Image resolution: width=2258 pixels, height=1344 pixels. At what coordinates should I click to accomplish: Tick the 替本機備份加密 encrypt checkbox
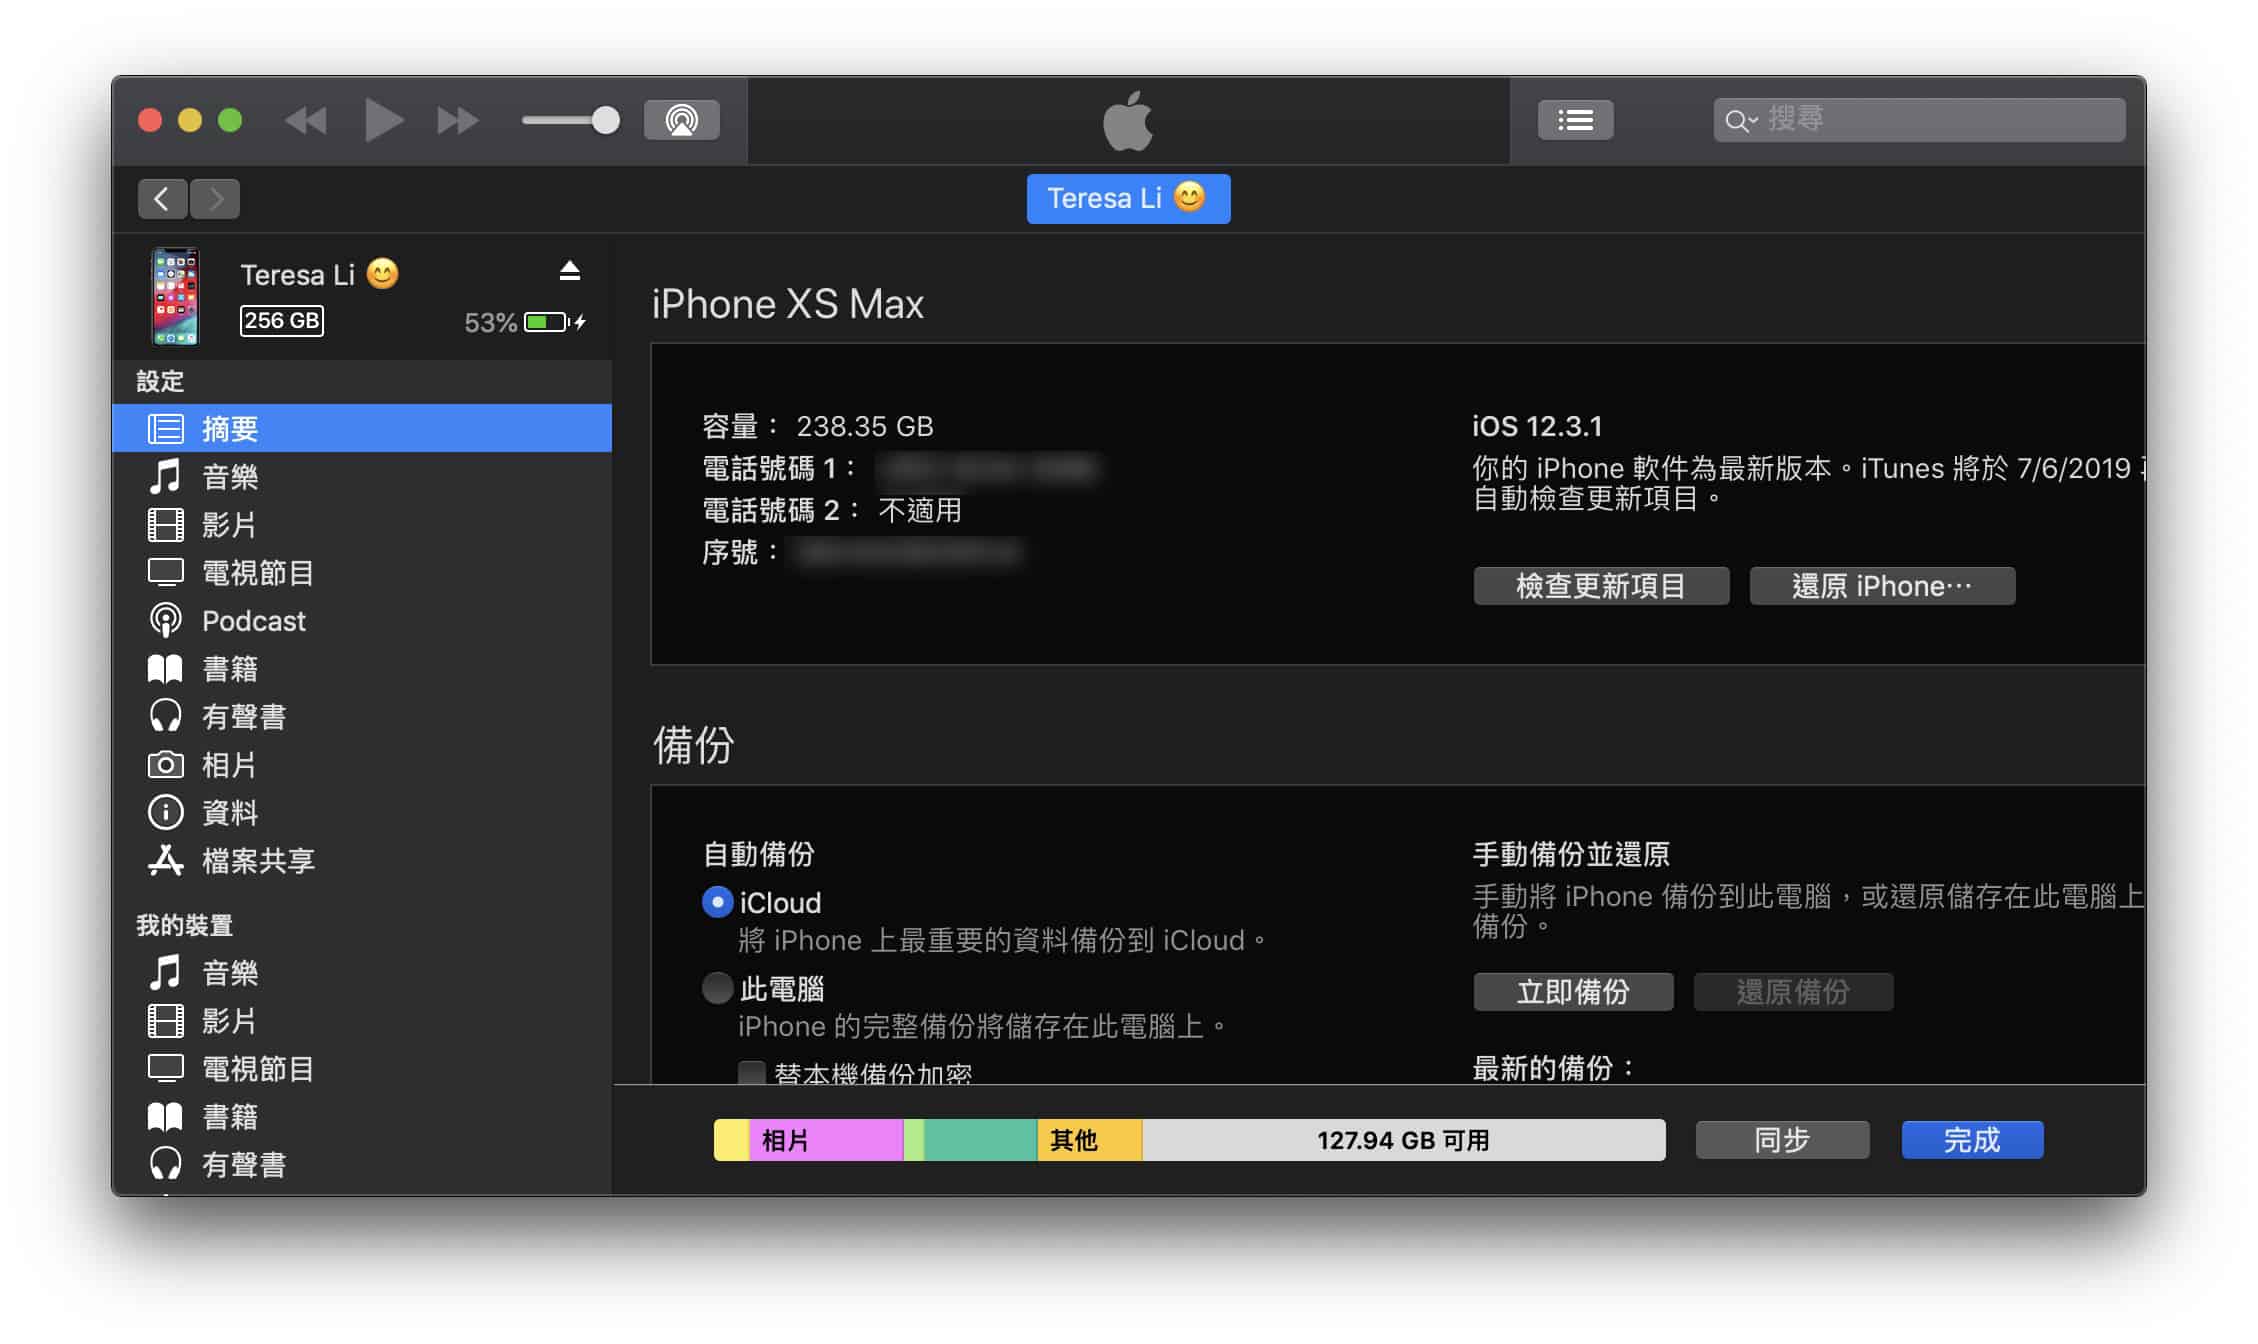click(x=751, y=1073)
